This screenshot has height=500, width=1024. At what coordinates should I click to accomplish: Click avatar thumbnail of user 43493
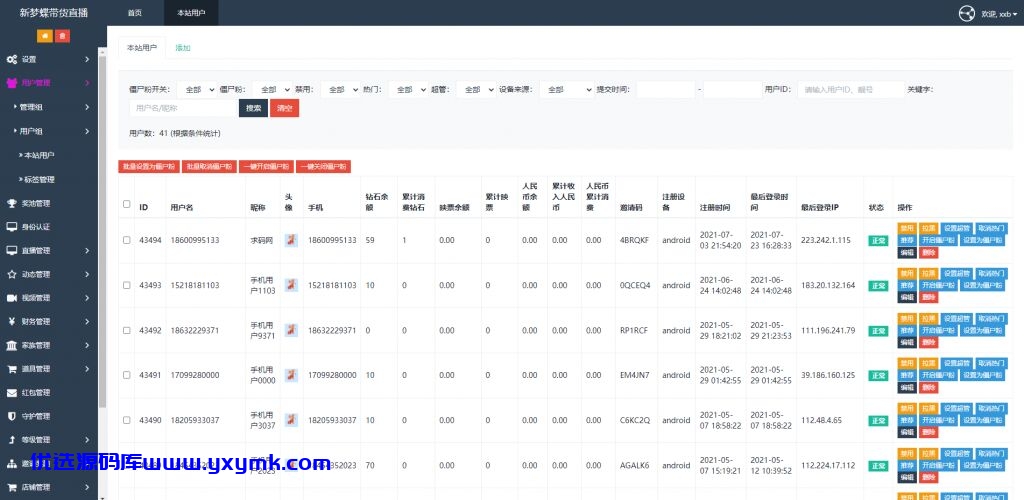(291, 285)
